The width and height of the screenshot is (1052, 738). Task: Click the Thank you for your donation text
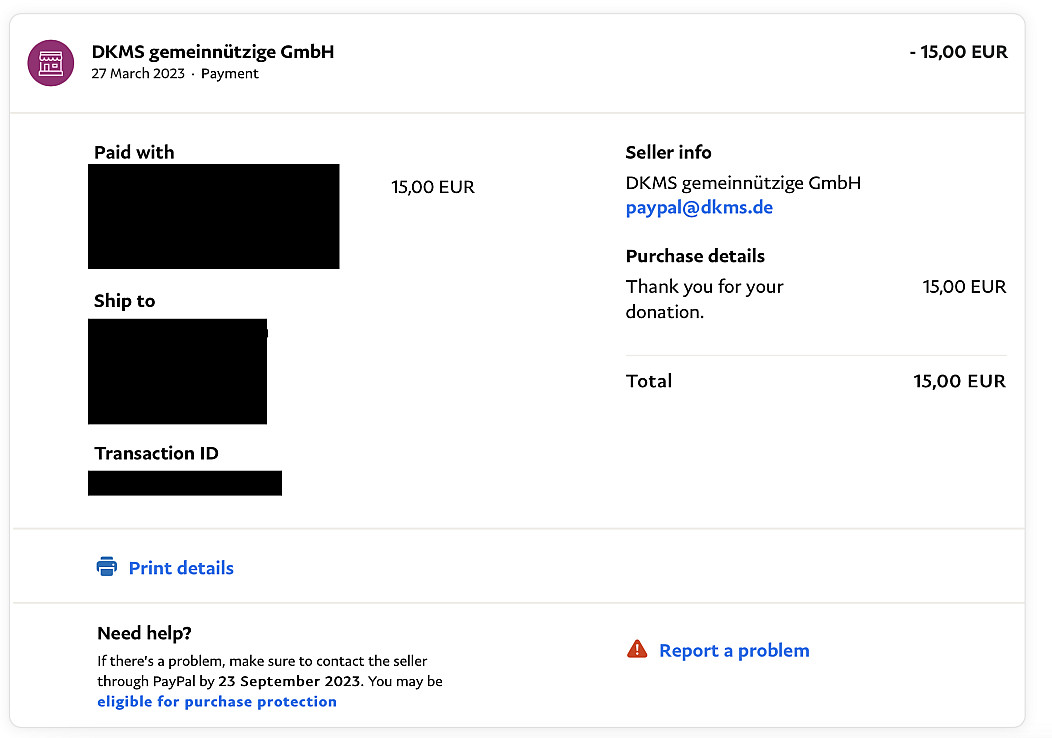pos(704,299)
